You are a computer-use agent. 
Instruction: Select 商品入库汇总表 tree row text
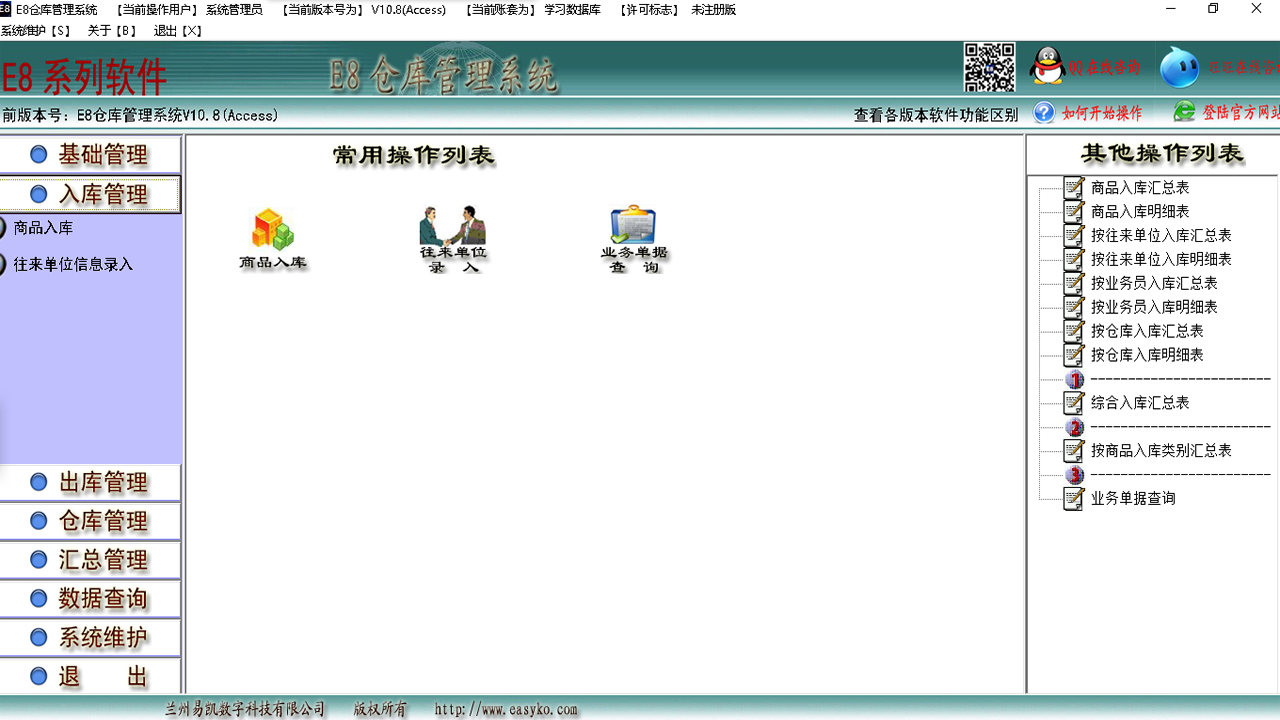tap(1140, 187)
